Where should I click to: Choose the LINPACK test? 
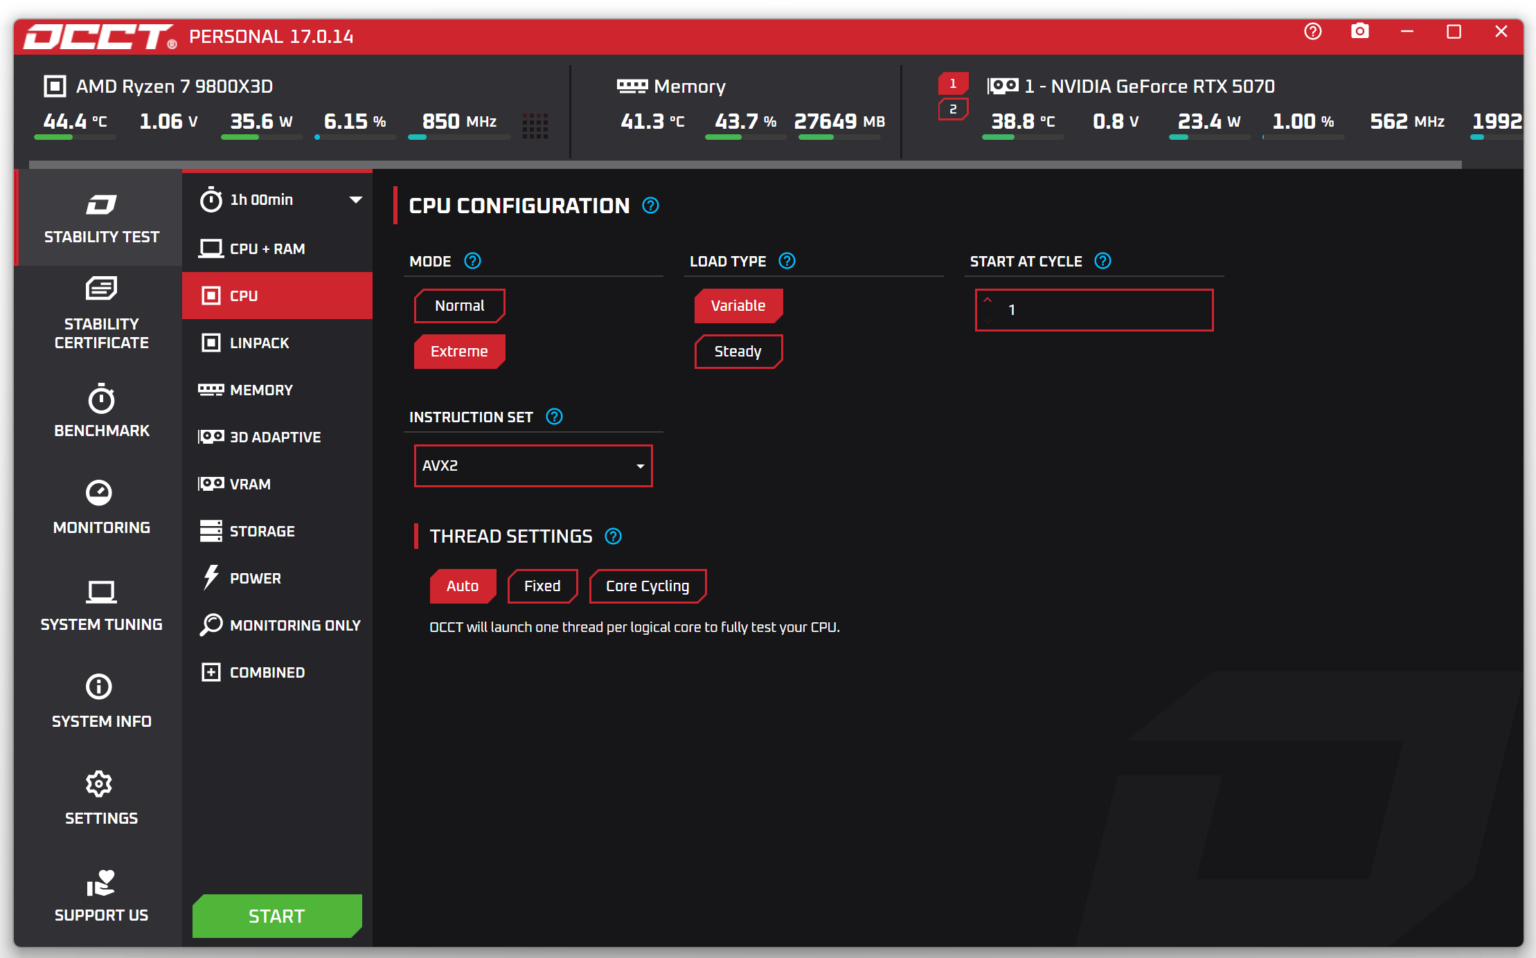point(277,343)
